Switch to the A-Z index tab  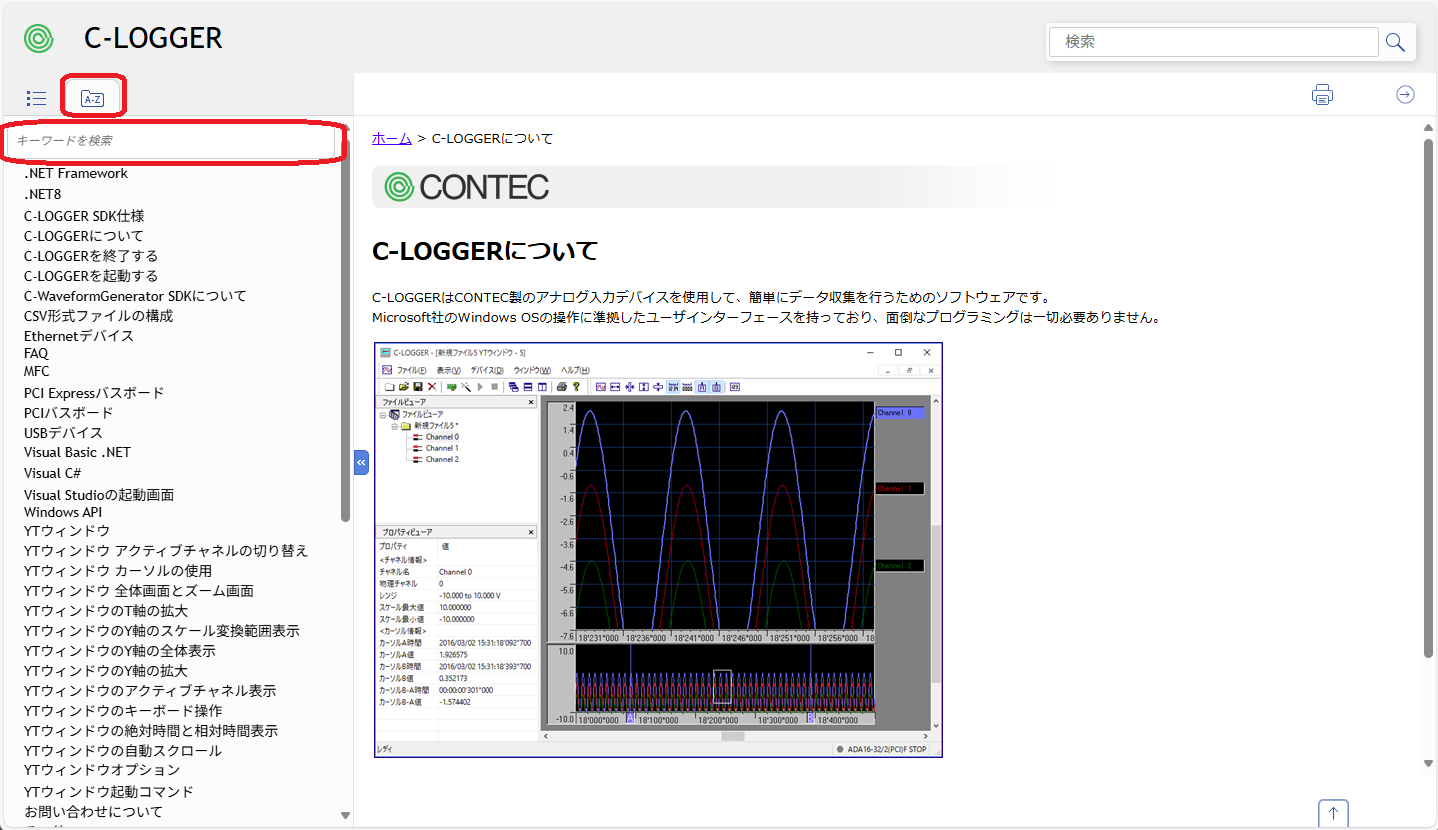(92, 98)
